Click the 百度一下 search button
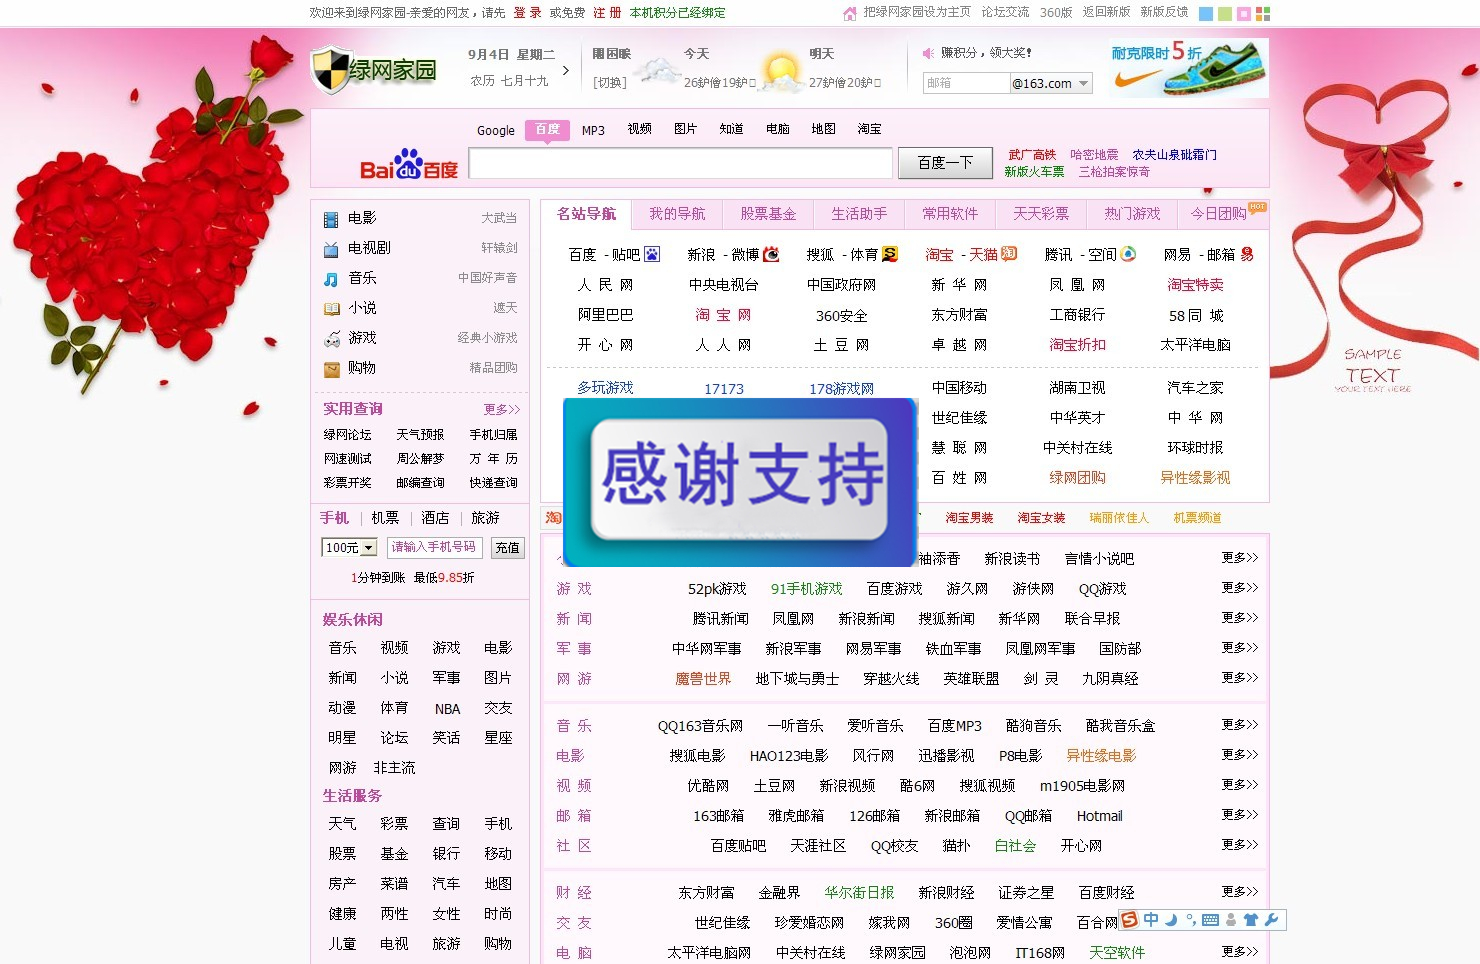 click(945, 162)
